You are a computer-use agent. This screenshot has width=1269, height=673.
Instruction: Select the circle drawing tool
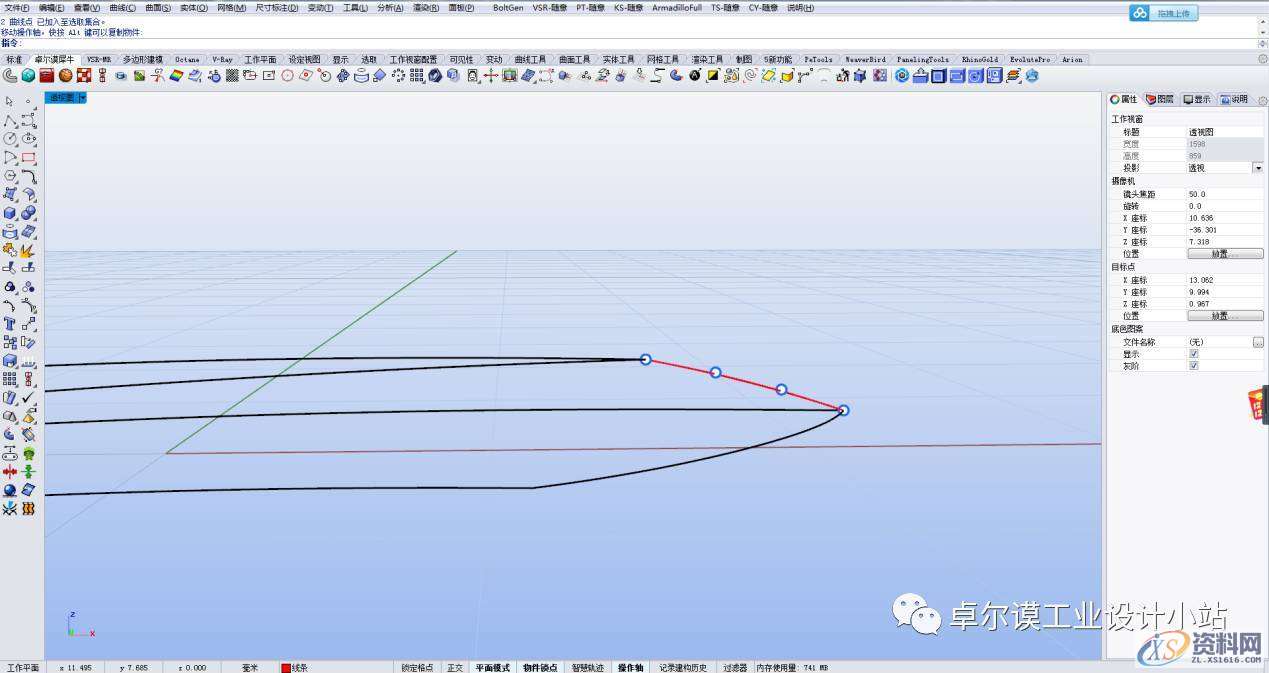point(10,139)
